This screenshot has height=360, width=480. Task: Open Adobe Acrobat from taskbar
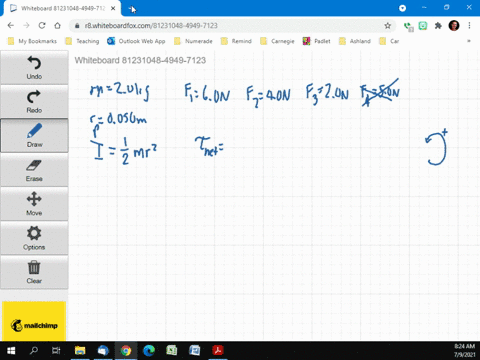(x=218, y=351)
